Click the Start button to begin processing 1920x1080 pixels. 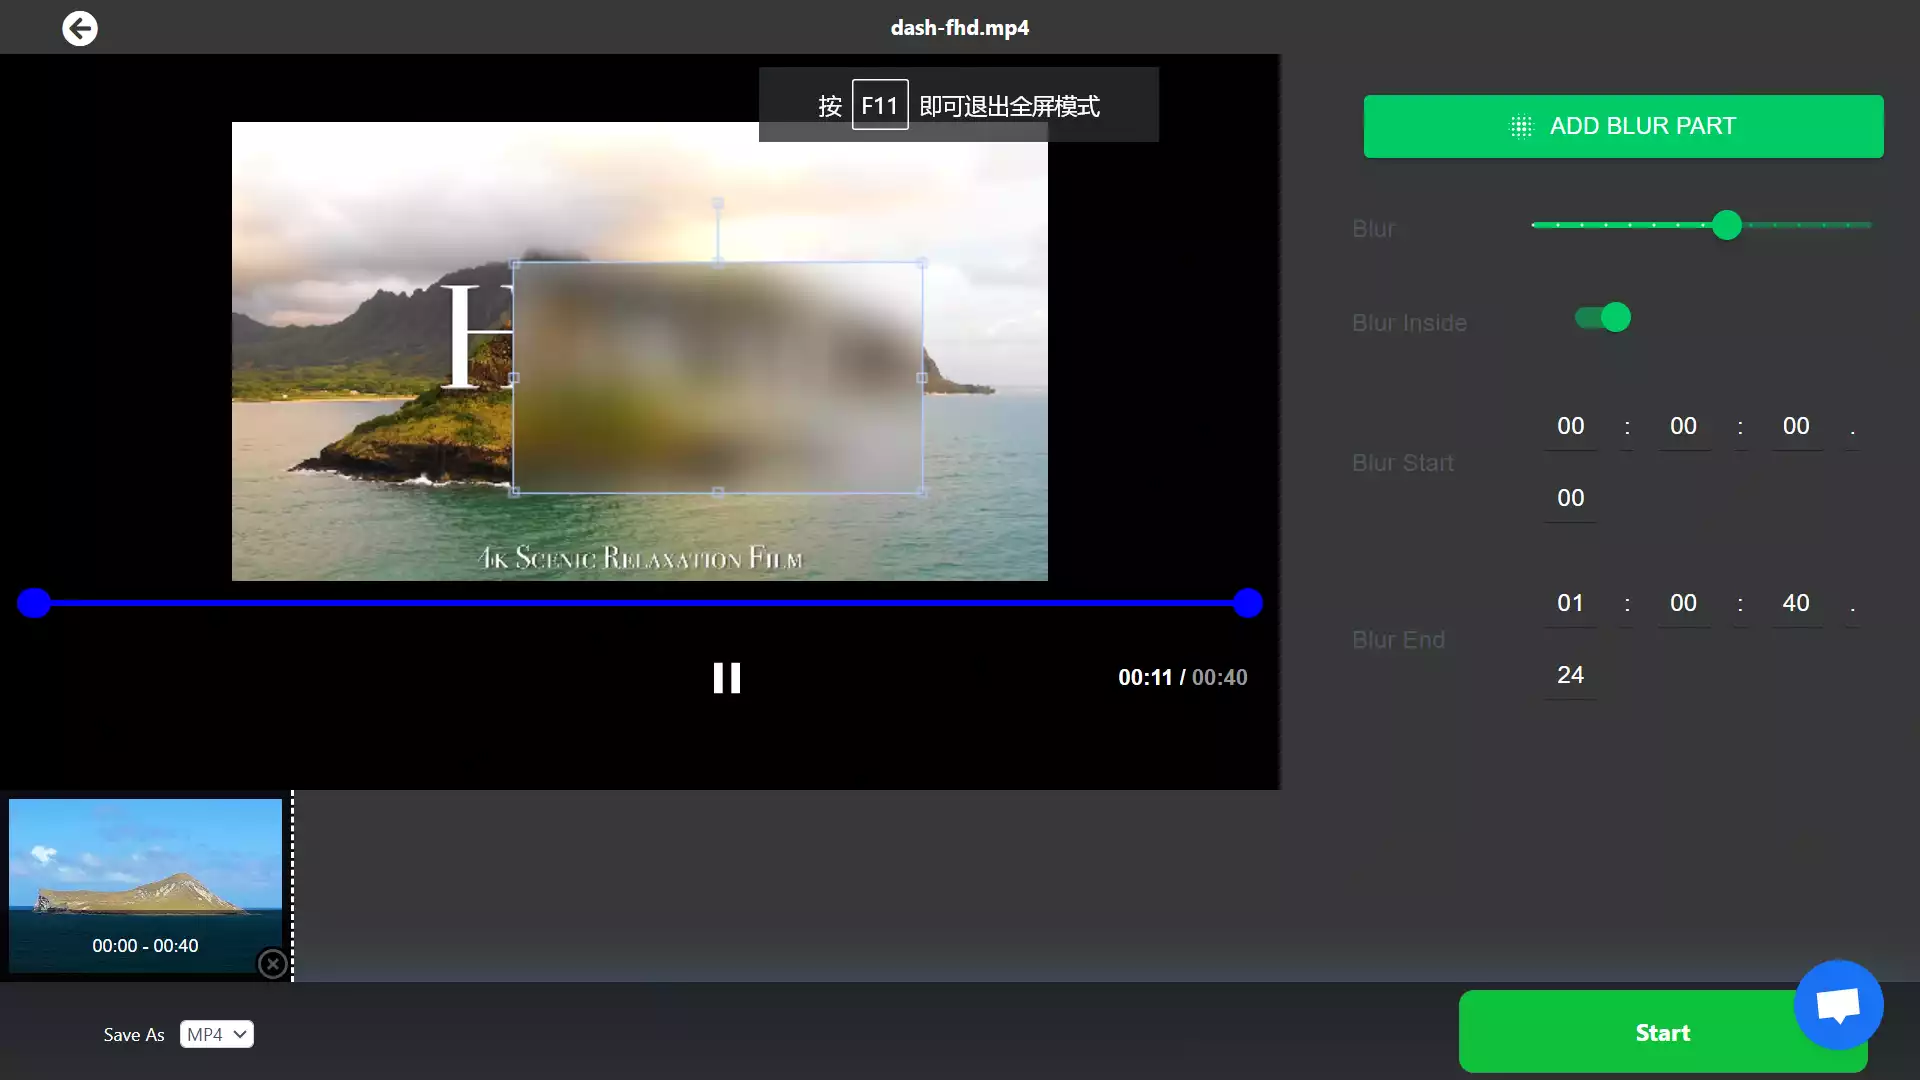[x=1662, y=1032]
